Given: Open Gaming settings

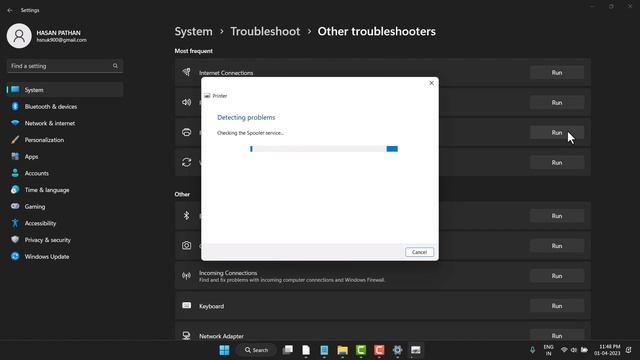Looking at the screenshot, I should pyautogui.click(x=65, y=207).
